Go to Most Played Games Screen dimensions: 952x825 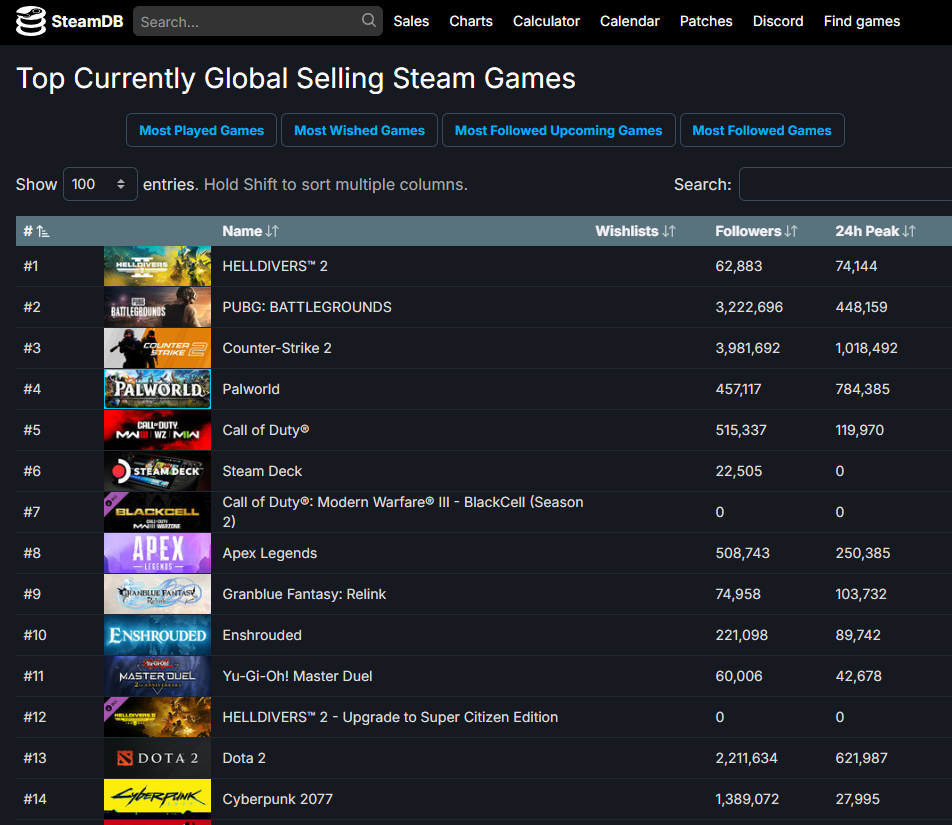tap(202, 130)
